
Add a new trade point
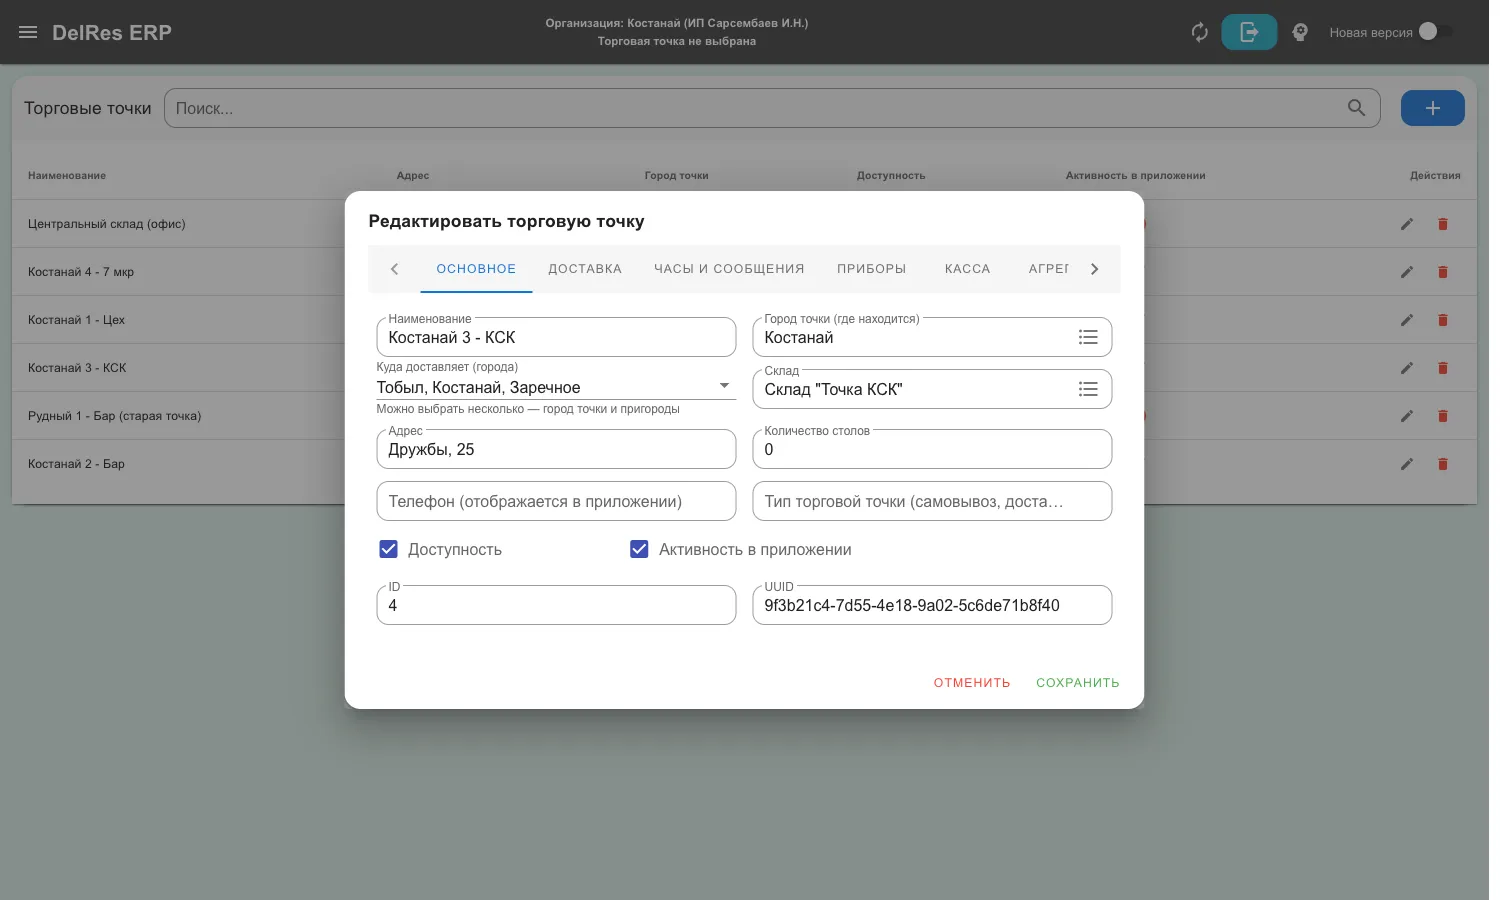tap(1432, 108)
